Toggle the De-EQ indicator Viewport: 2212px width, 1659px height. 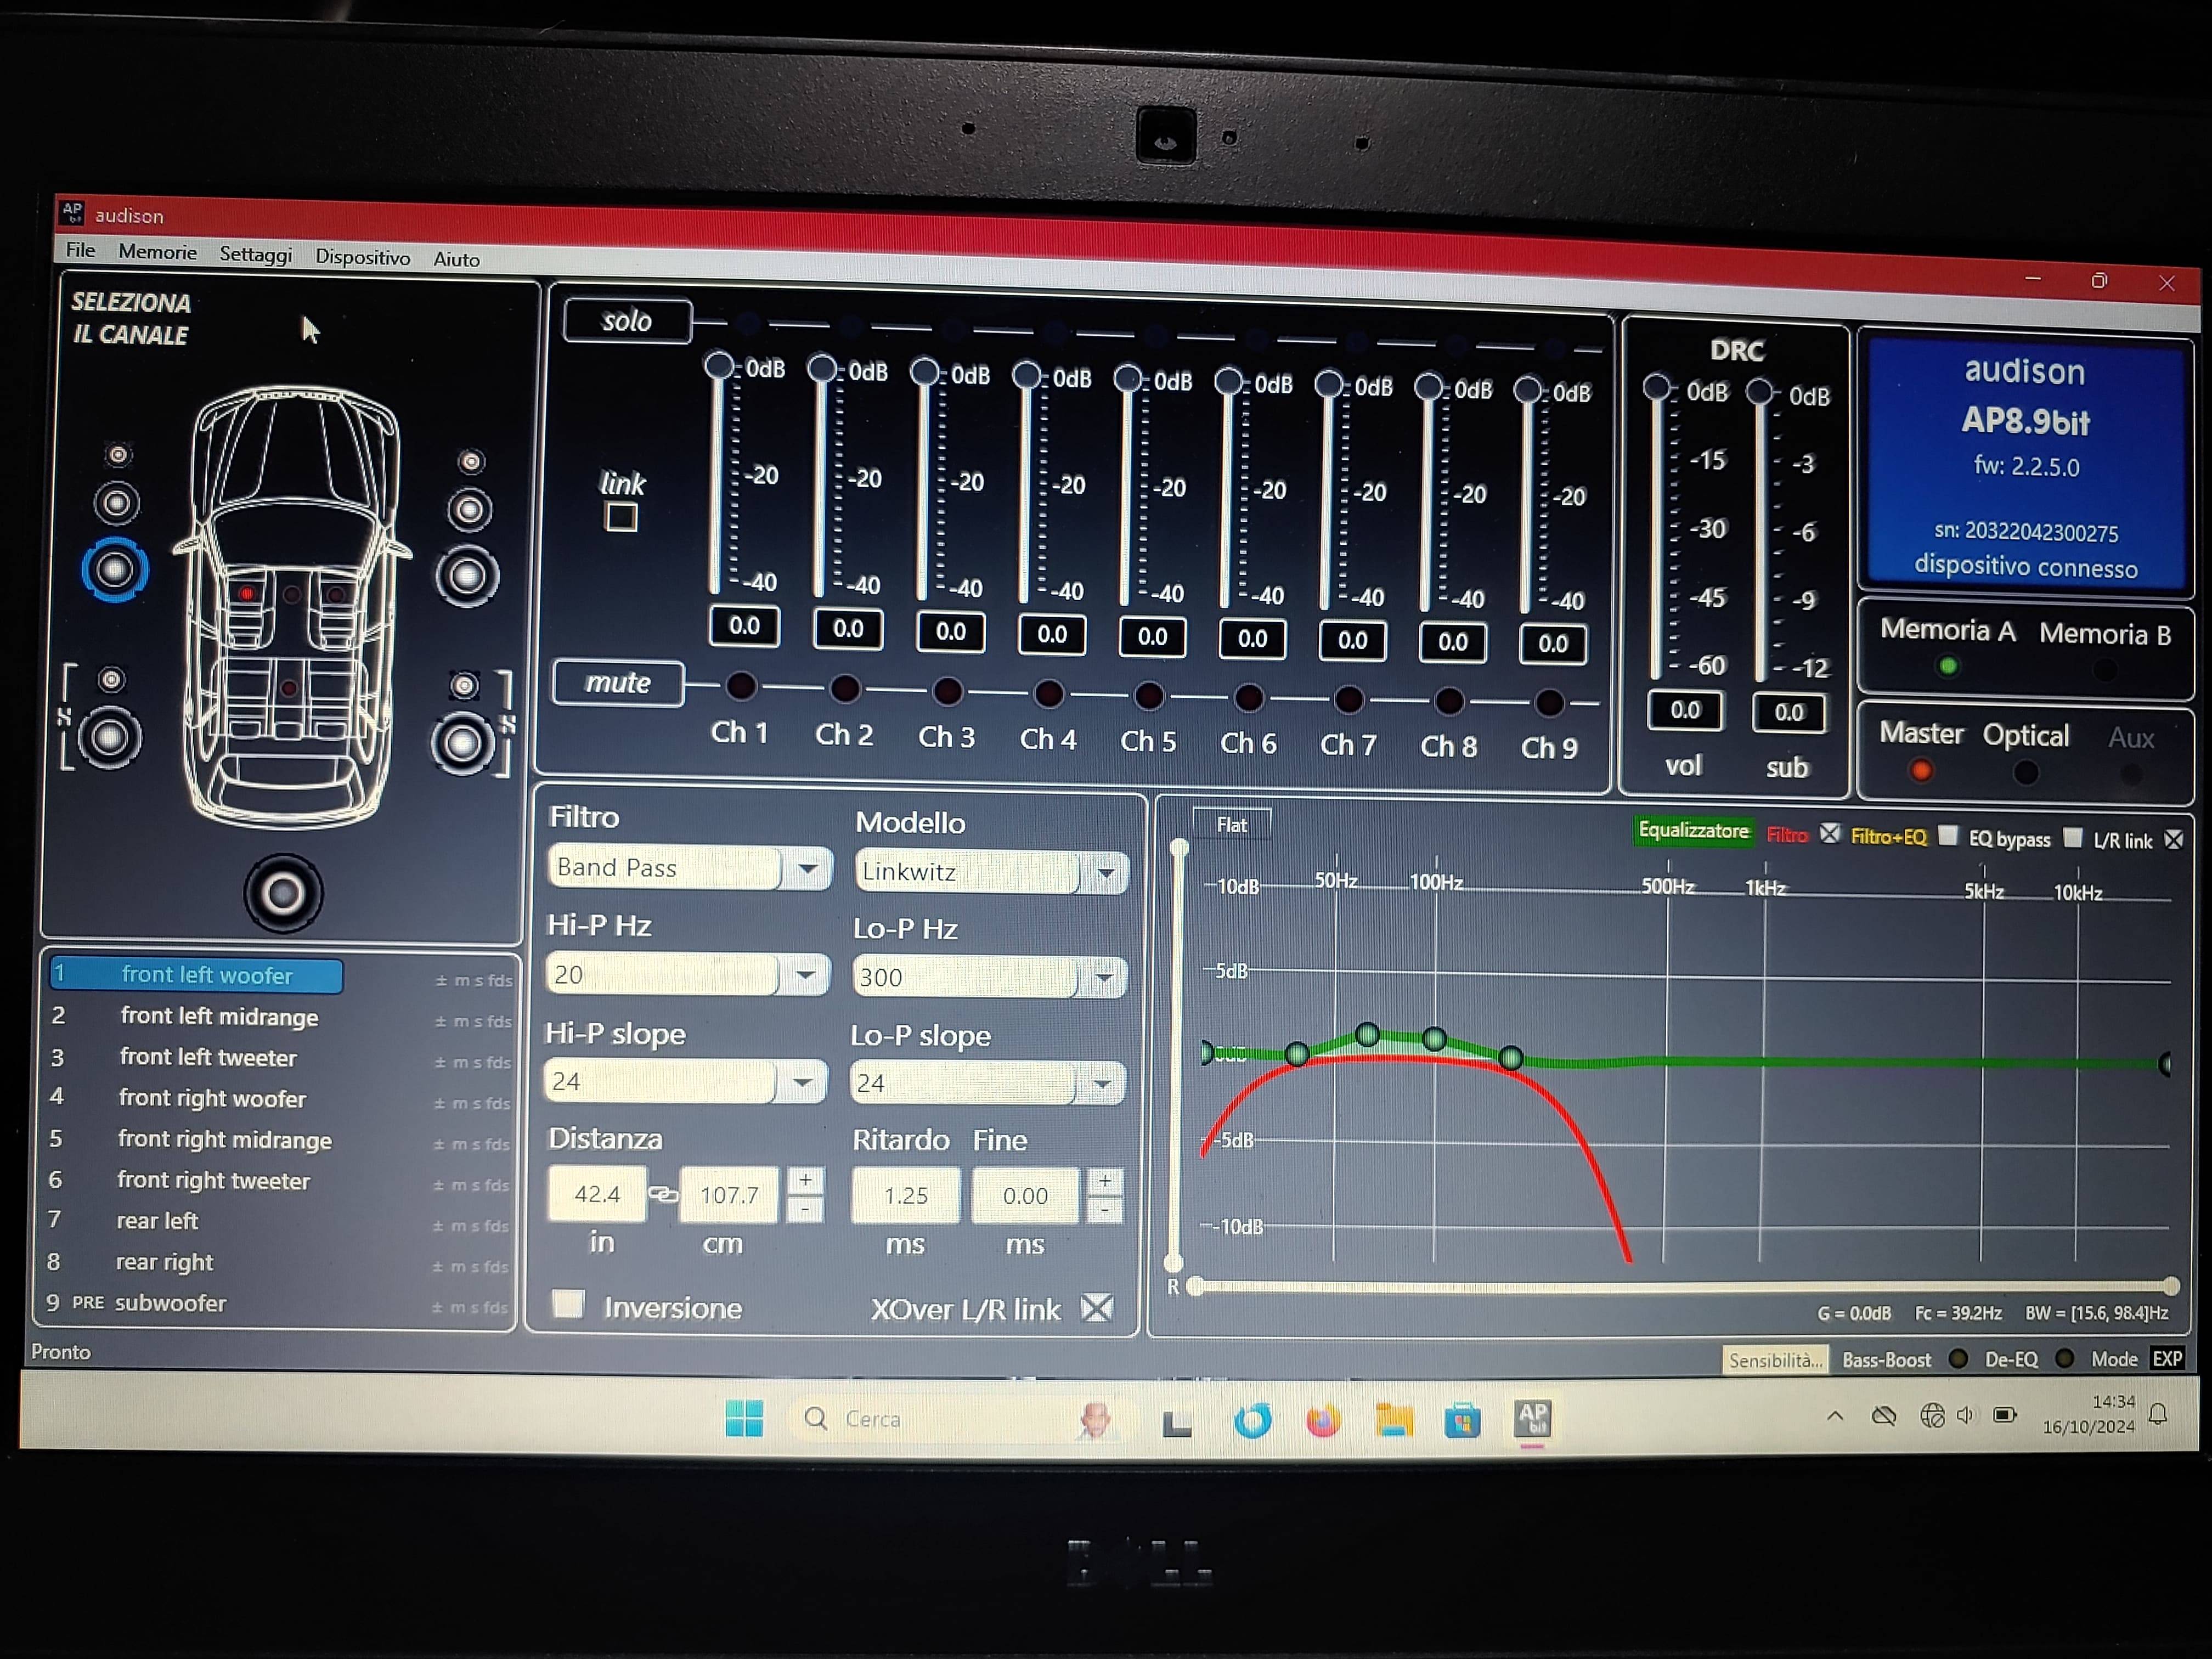[2064, 1358]
